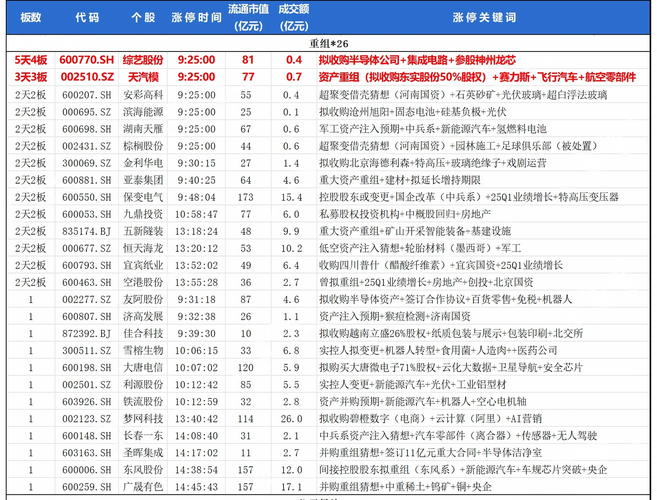
Task: Select stock code 872392.BJ
Action: tap(87, 334)
